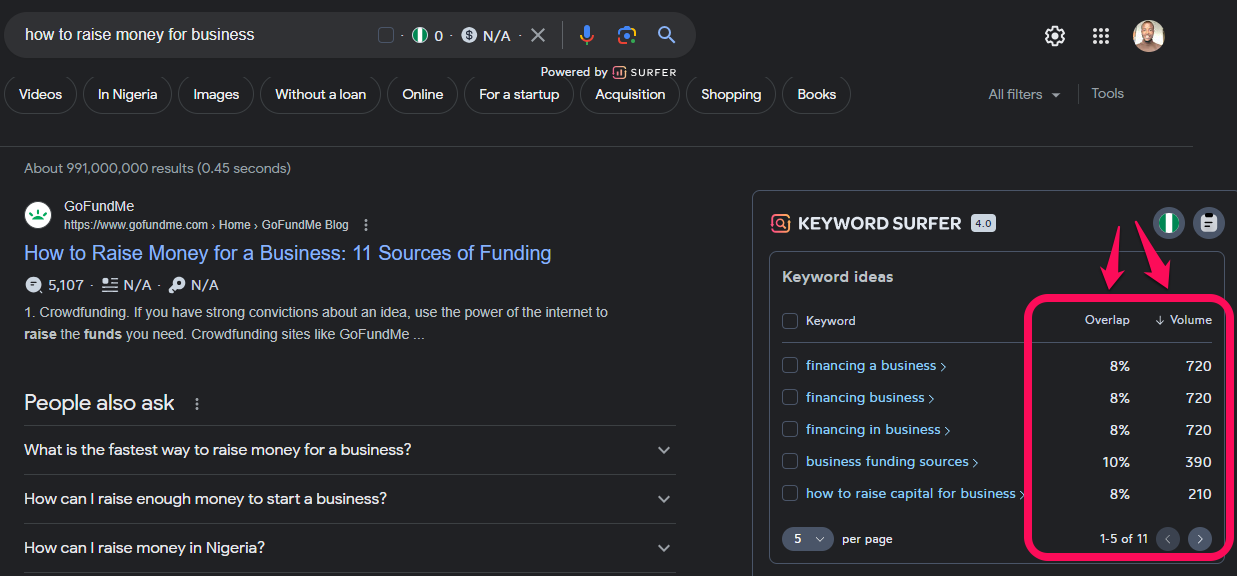Expand 'How can I raise money in Nigeria' question
1237x576 pixels.
click(x=350, y=548)
